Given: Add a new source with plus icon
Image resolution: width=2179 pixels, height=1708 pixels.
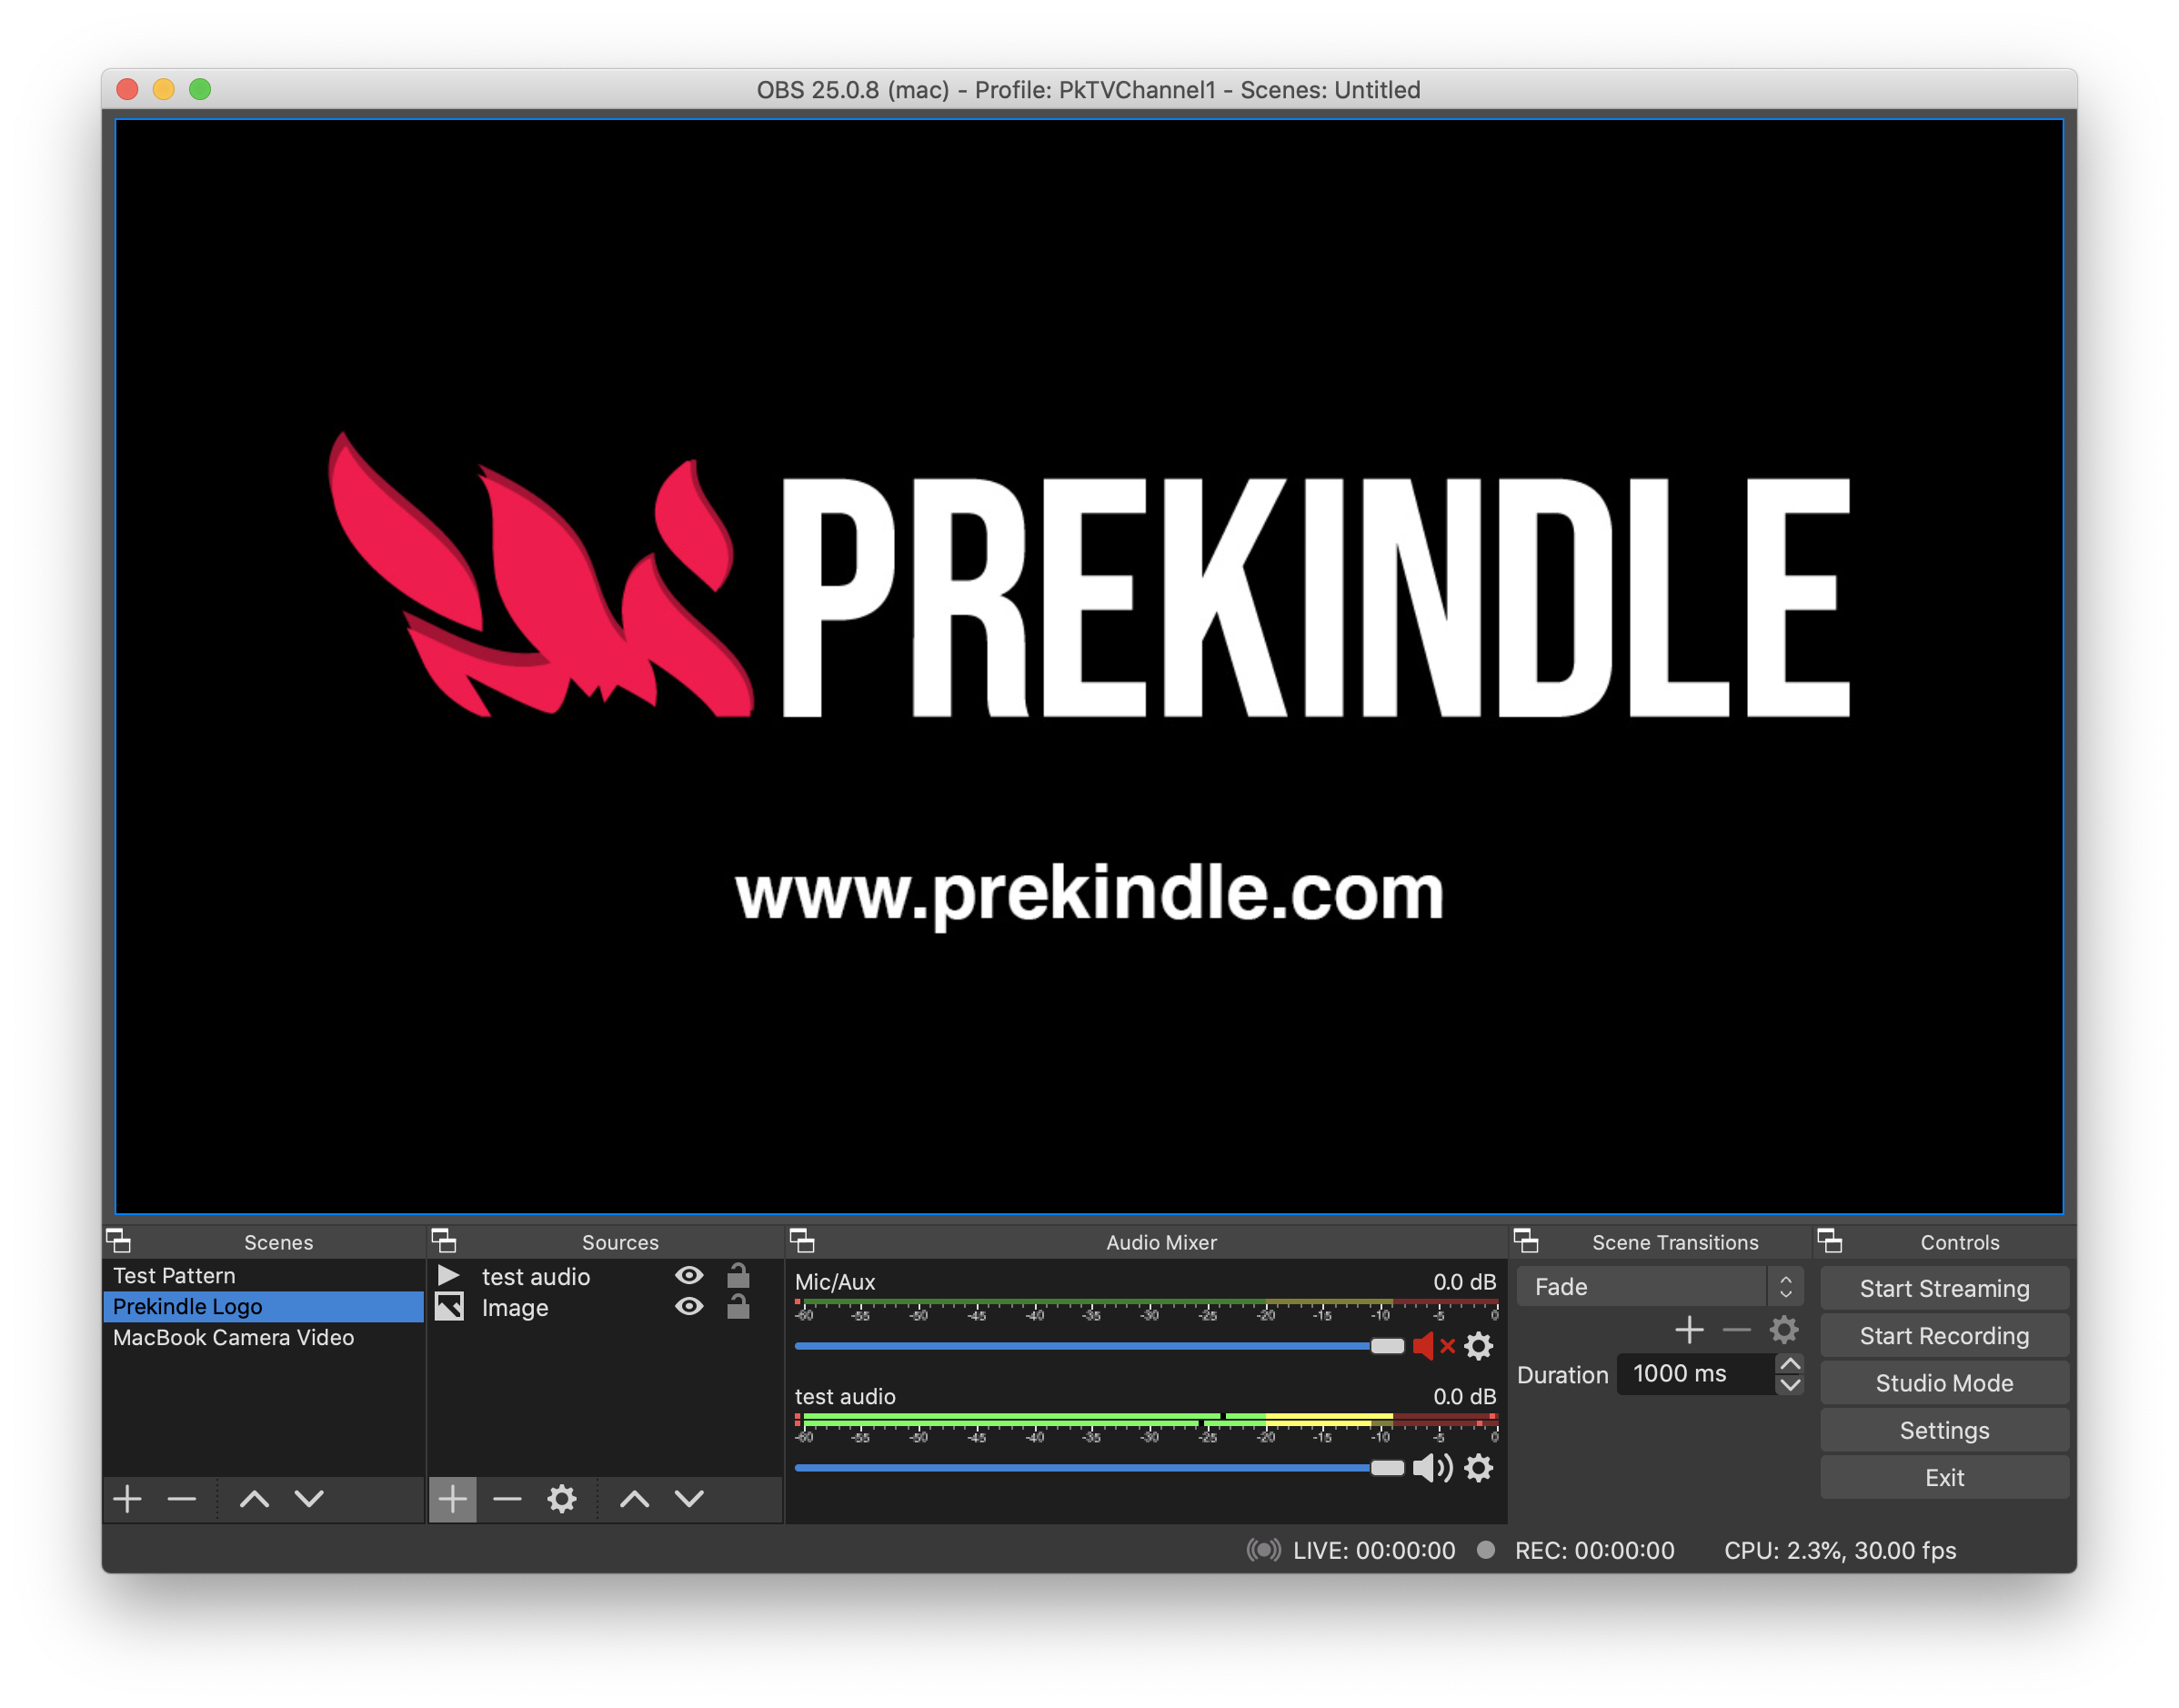Looking at the screenshot, I should 452,1498.
